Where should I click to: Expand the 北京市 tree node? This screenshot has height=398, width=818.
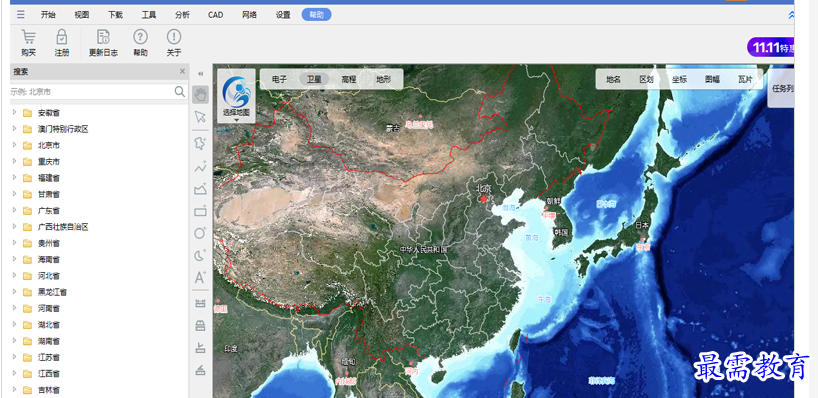coord(15,144)
